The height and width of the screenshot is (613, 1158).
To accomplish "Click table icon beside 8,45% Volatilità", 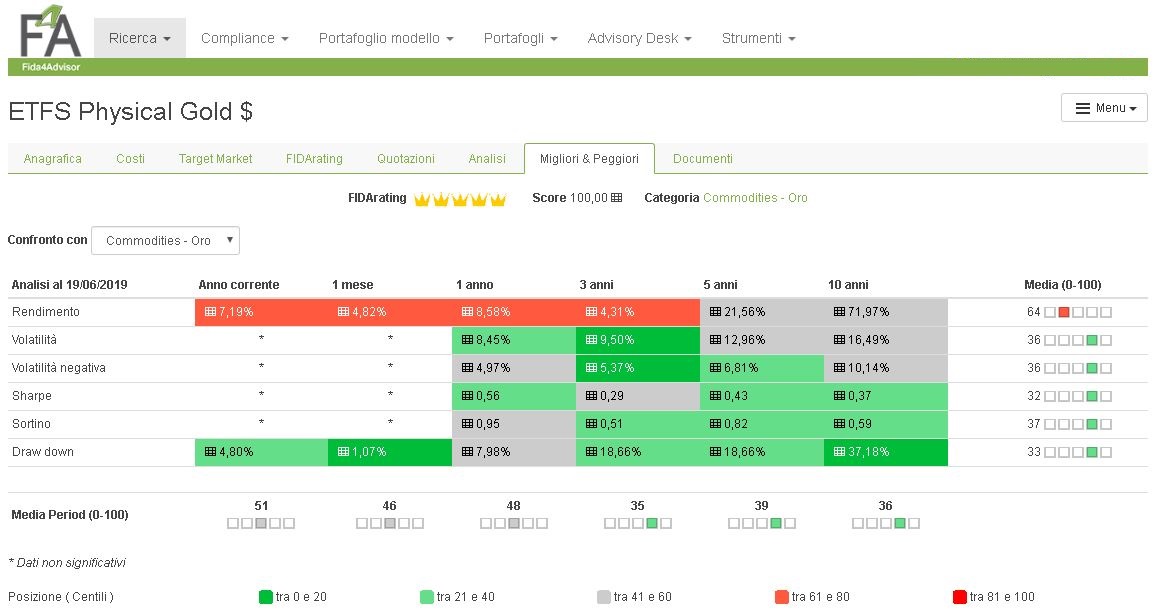I will tap(467, 340).
